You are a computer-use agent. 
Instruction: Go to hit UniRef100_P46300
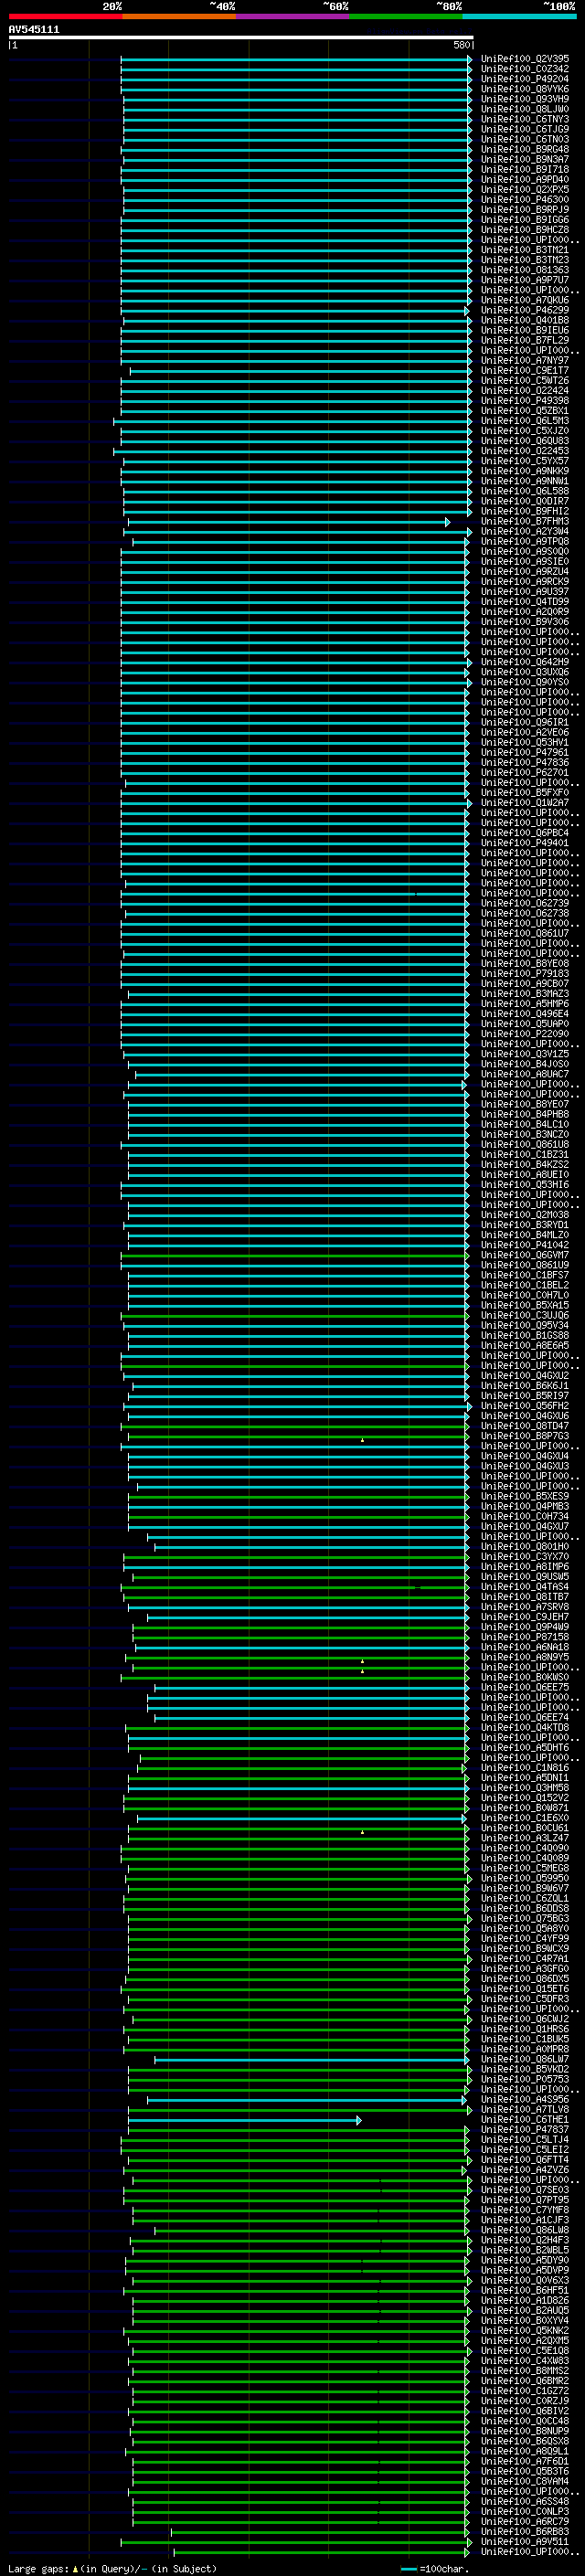coord(525,200)
